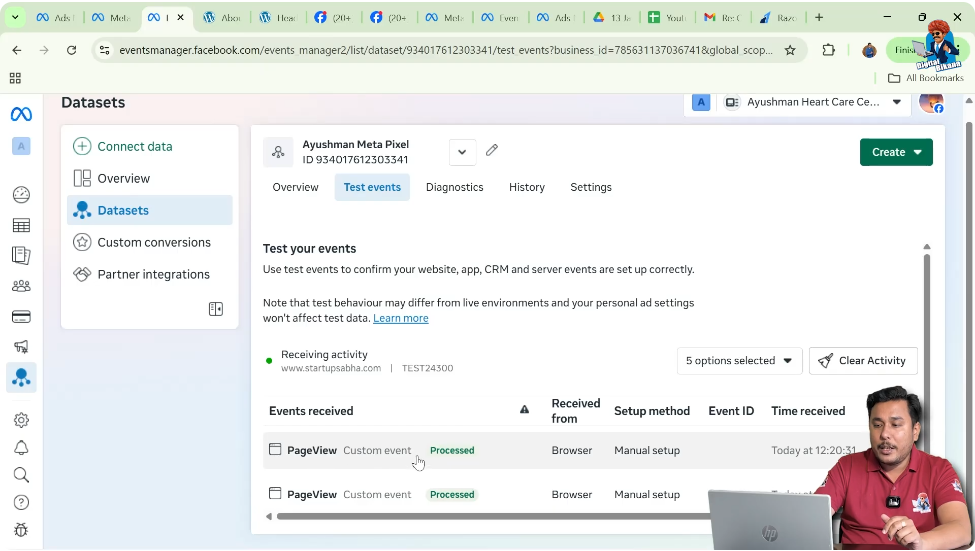The height and width of the screenshot is (551, 975).
Task: Open notifications bell icon
Action: [x=21, y=448]
